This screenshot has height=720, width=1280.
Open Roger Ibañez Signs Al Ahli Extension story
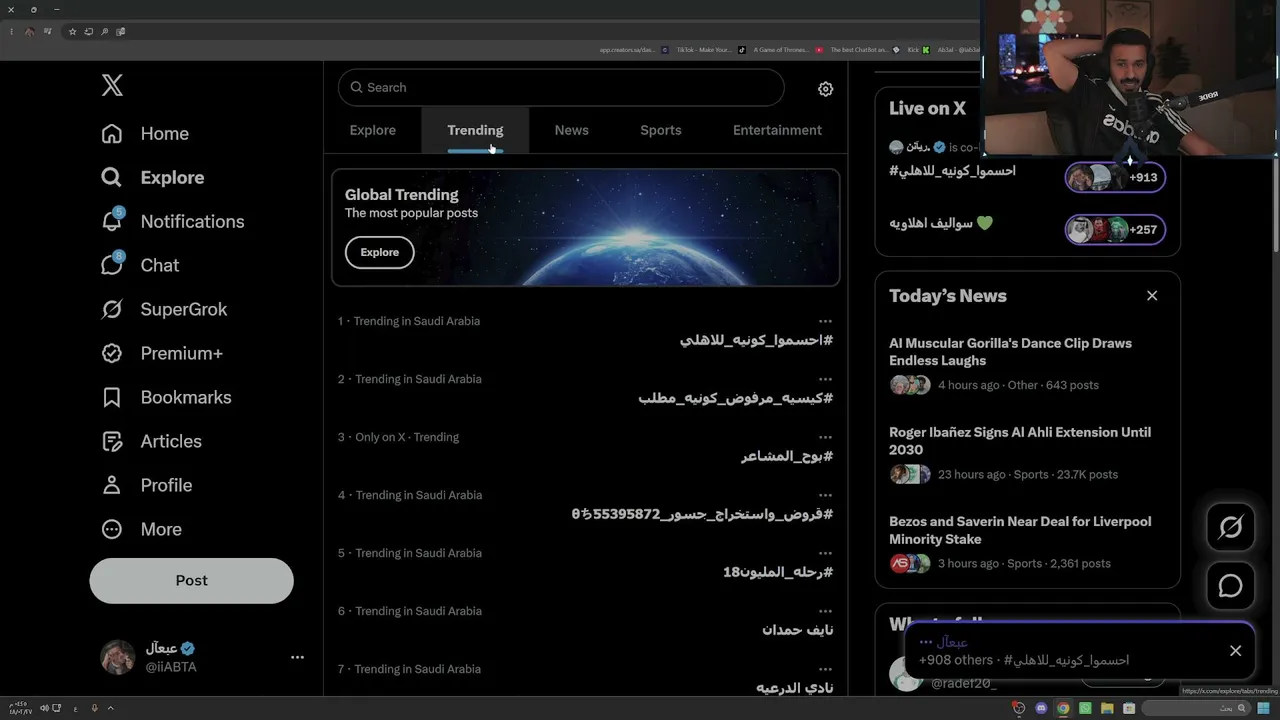pos(1020,441)
